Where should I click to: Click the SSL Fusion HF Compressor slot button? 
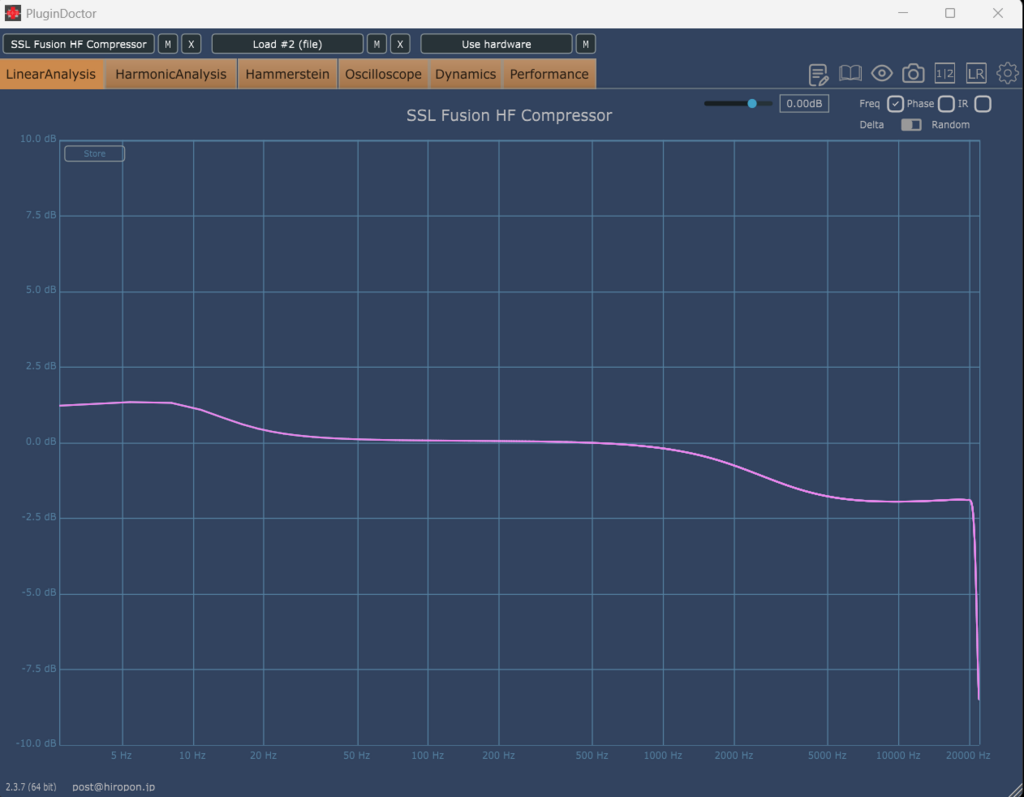click(79, 44)
